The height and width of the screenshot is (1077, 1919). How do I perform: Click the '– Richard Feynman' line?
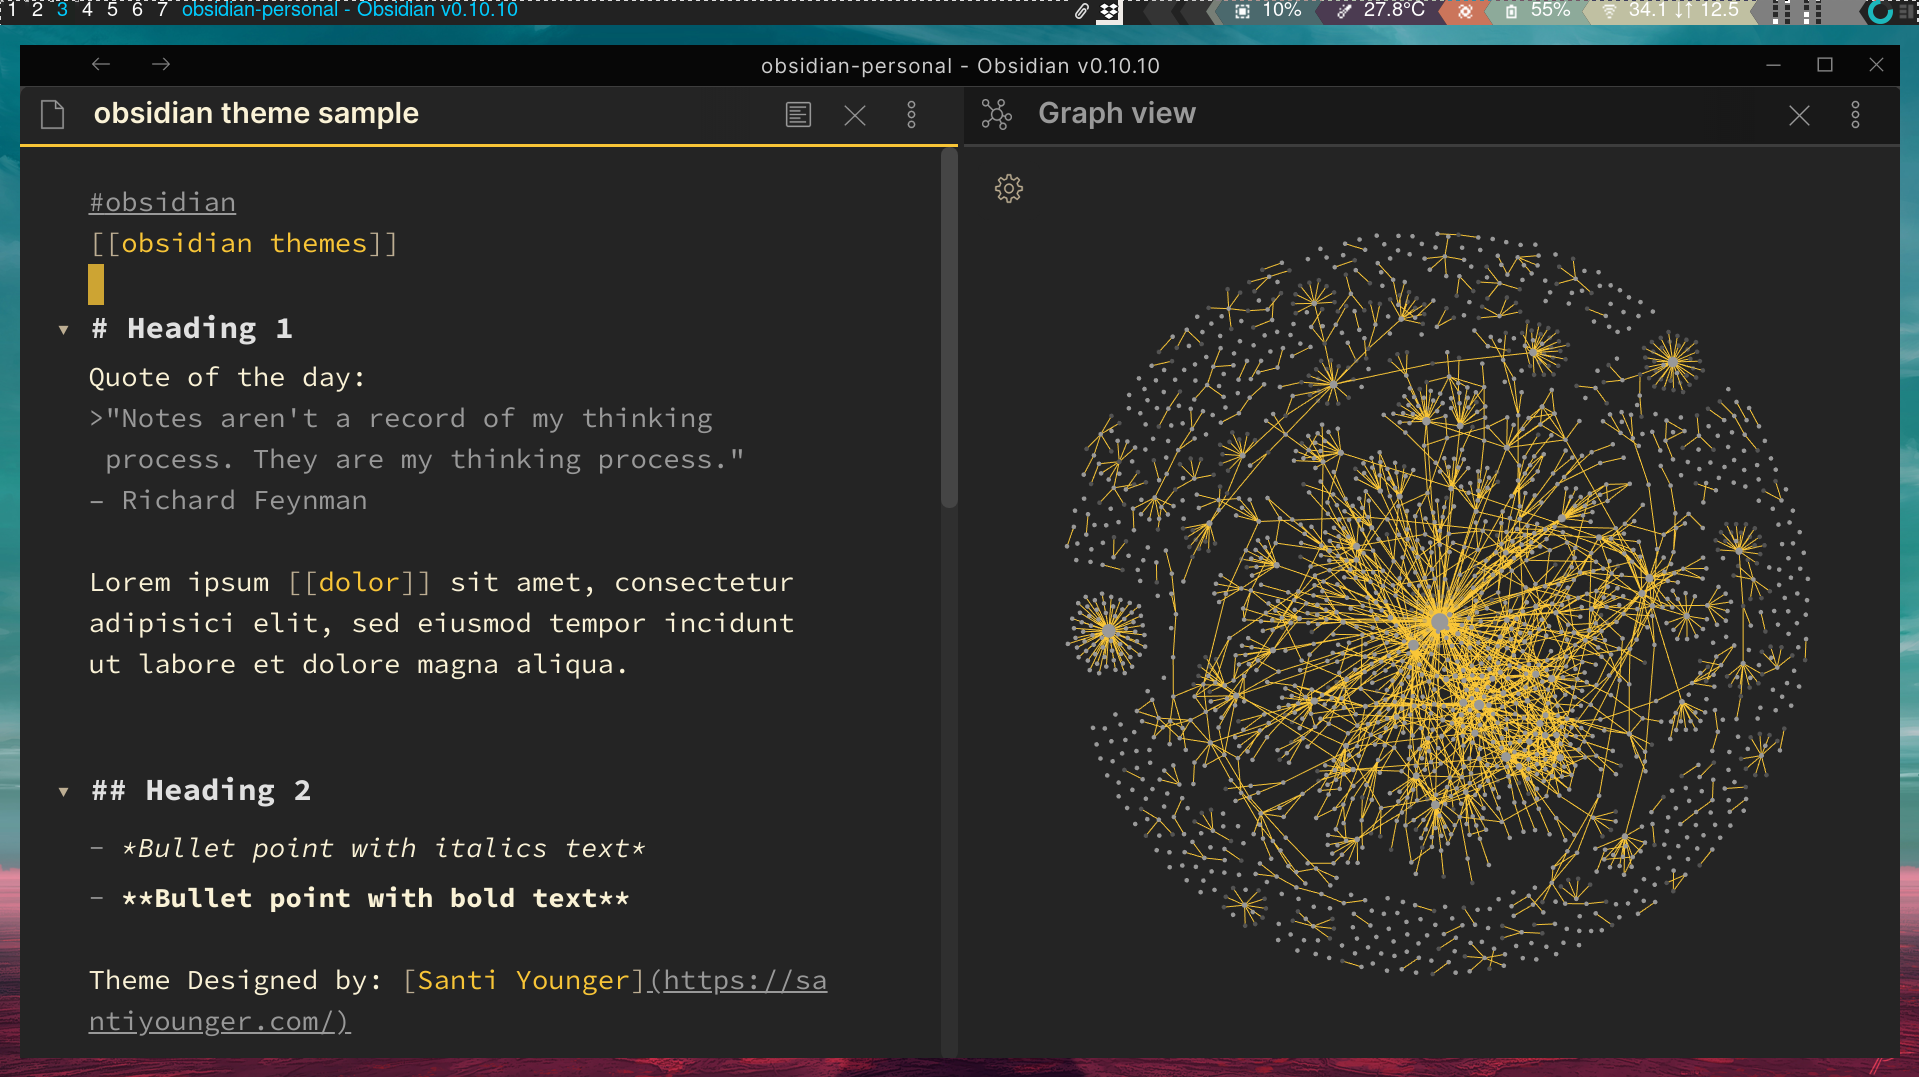228,500
